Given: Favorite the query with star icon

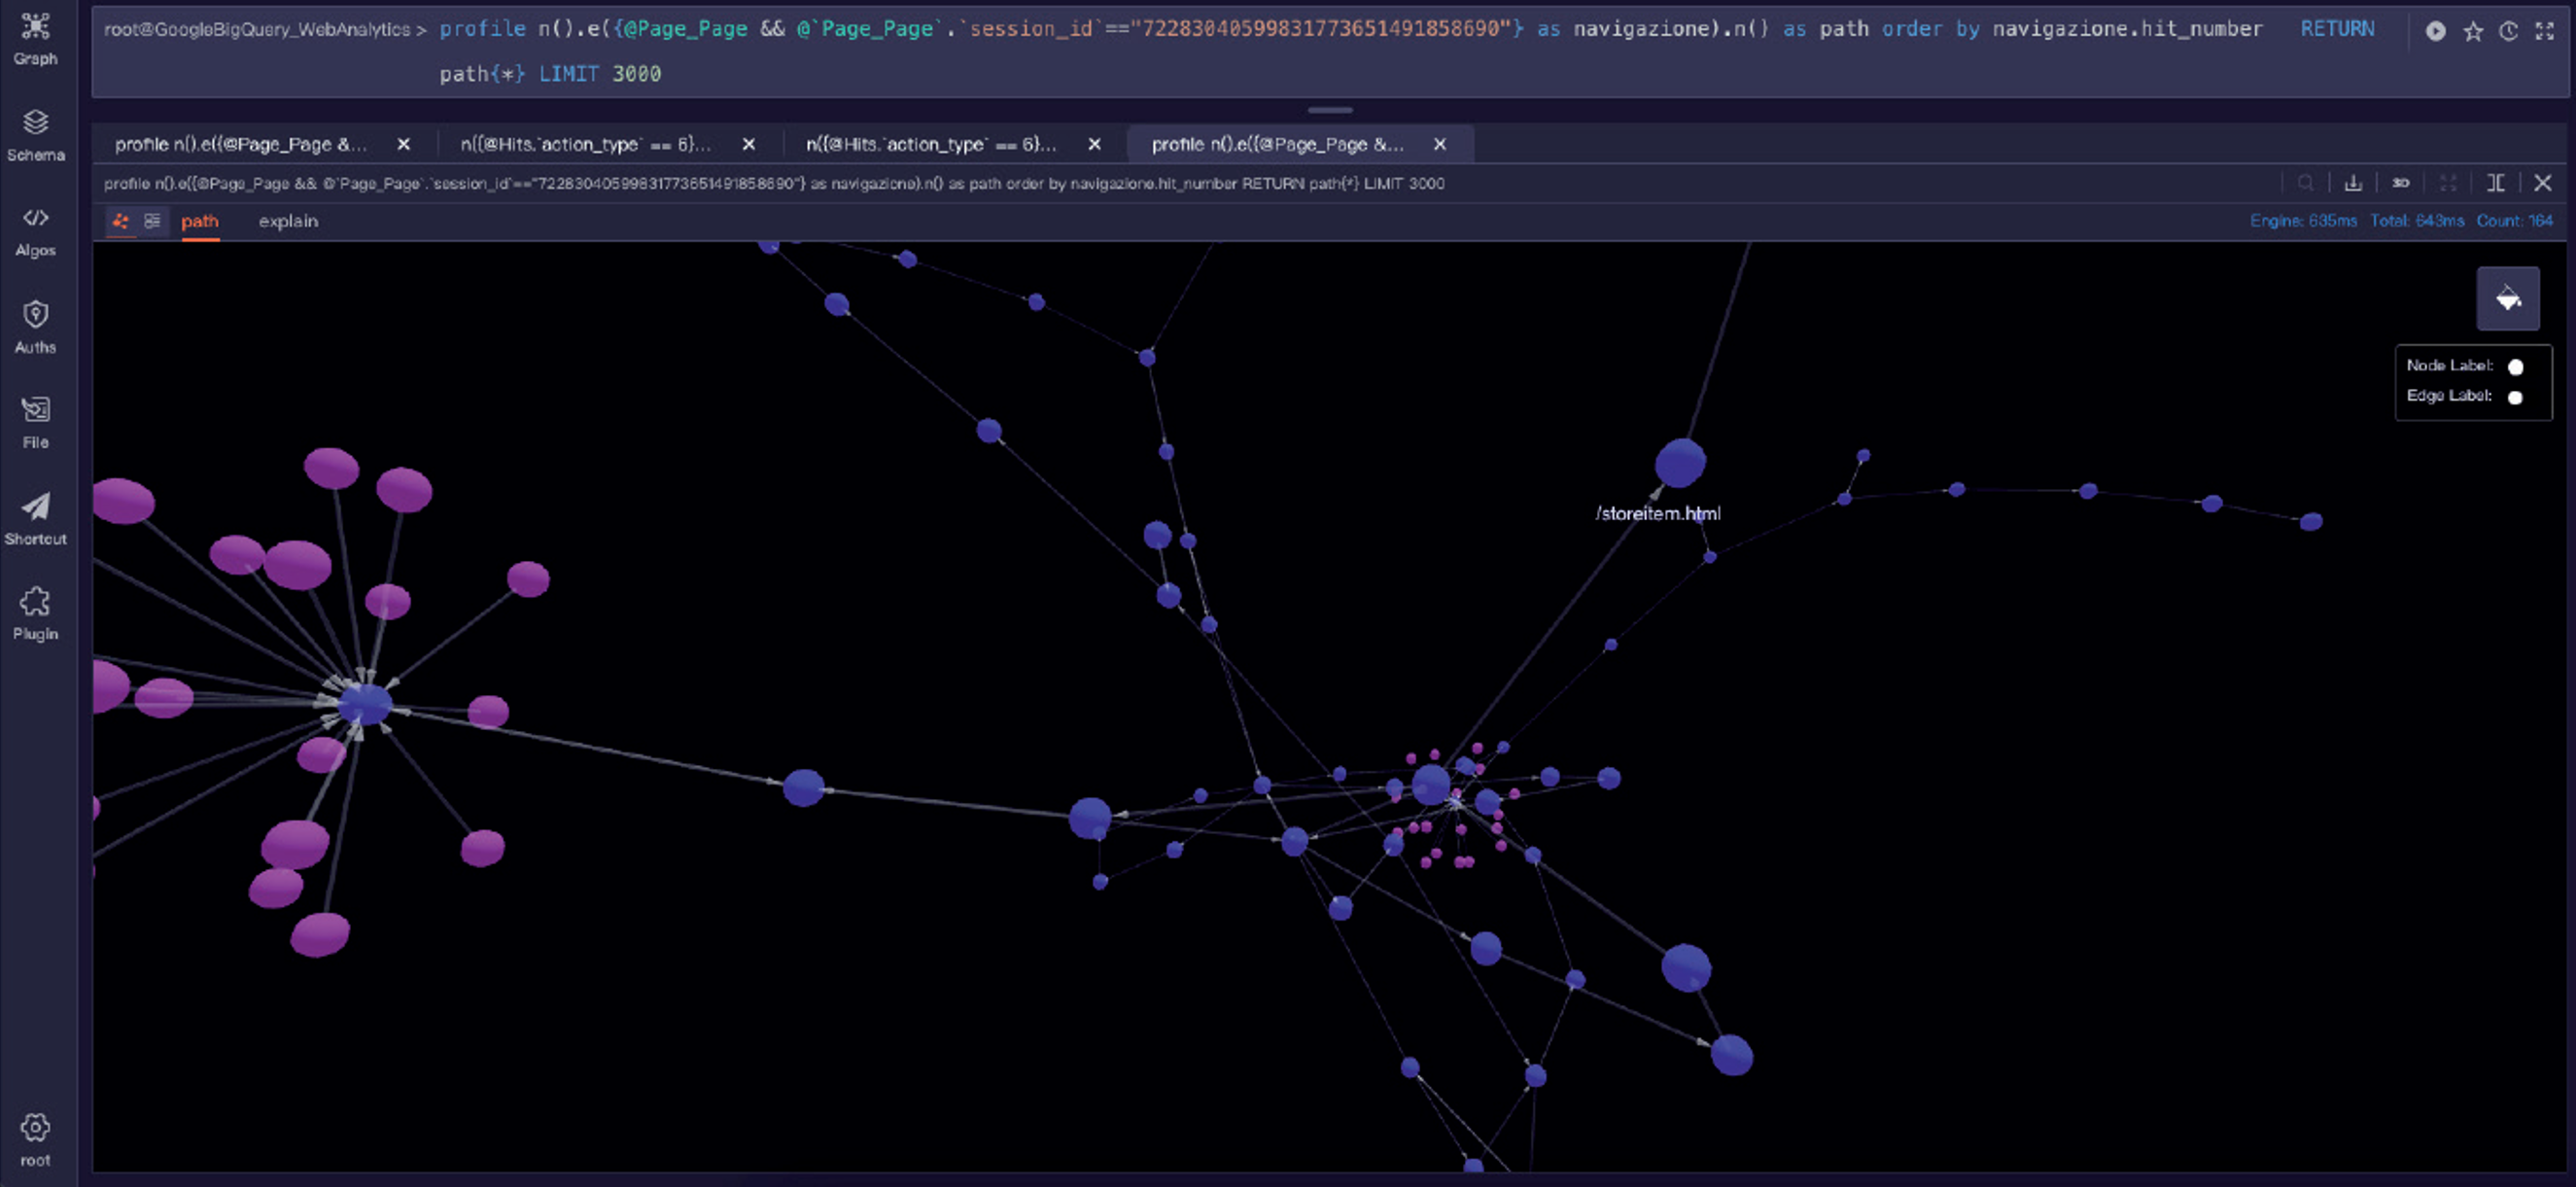Looking at the screenshot, I should pos(2472,31).
